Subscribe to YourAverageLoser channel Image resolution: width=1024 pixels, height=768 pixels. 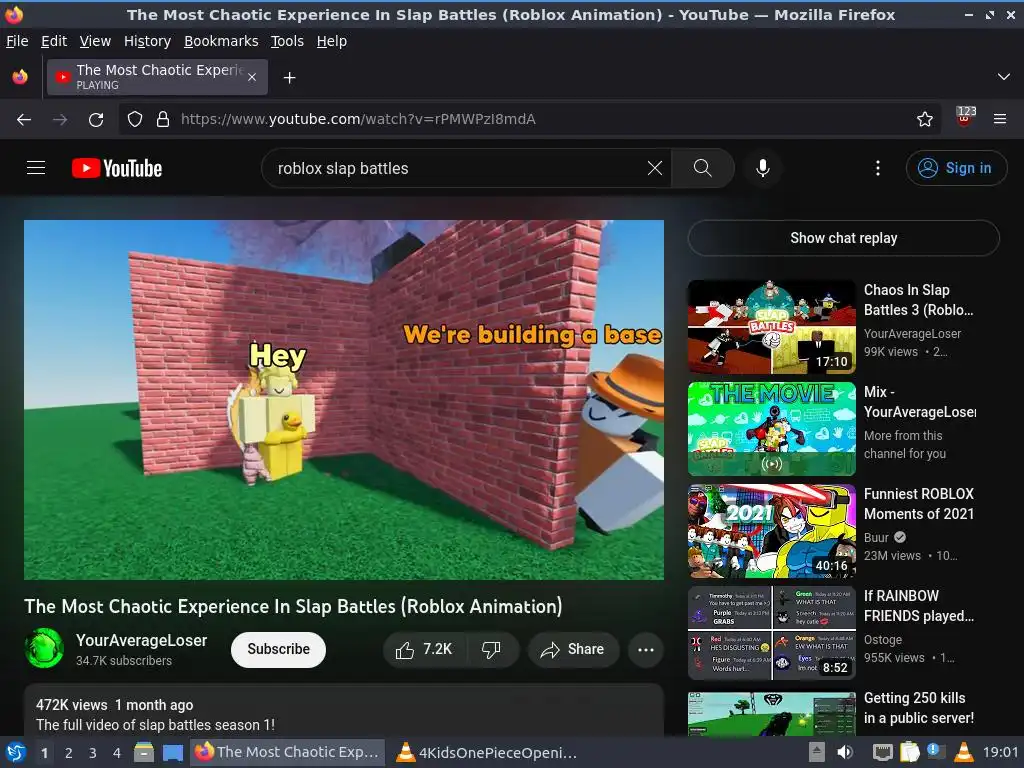click(278, 649)
